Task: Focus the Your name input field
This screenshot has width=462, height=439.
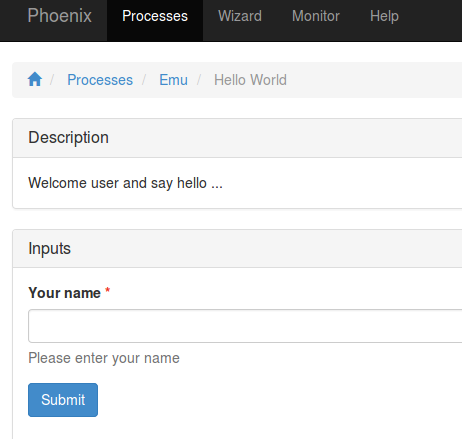Action: tap(245, 326)
